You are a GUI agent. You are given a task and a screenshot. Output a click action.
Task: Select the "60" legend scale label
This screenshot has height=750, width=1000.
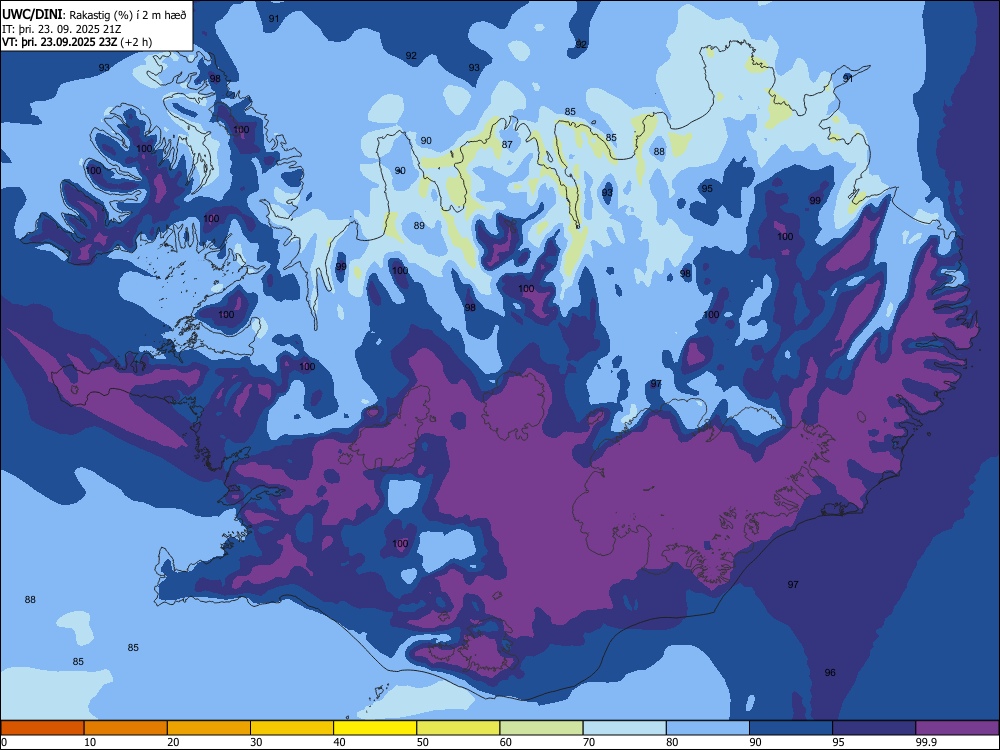point(506,742)
